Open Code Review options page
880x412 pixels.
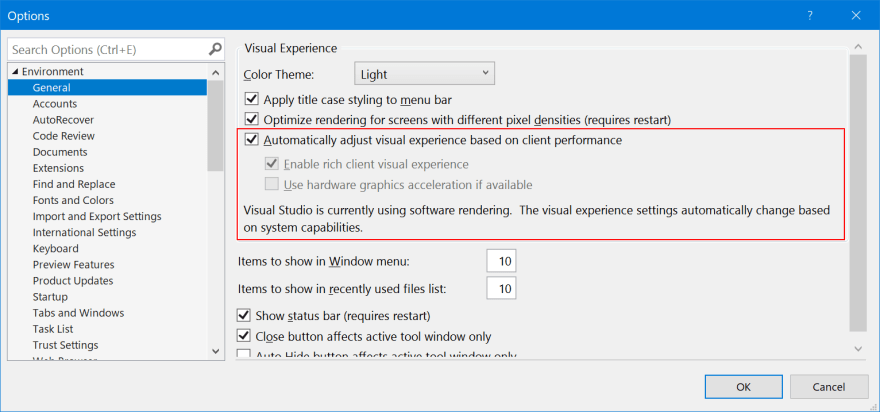[x=63, y=136]
